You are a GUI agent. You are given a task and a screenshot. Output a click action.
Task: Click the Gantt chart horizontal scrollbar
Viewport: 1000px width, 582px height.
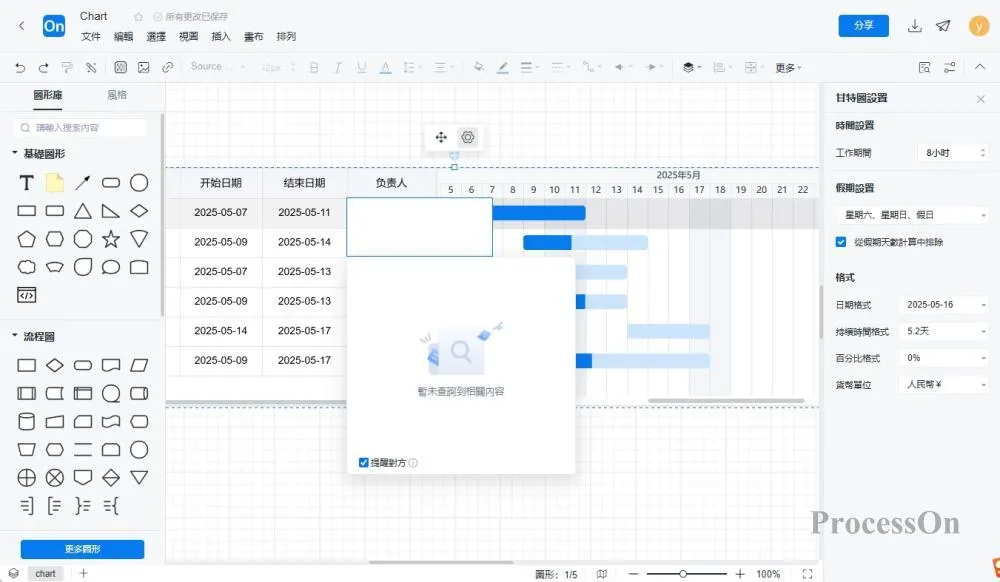[x=726, y=401]
